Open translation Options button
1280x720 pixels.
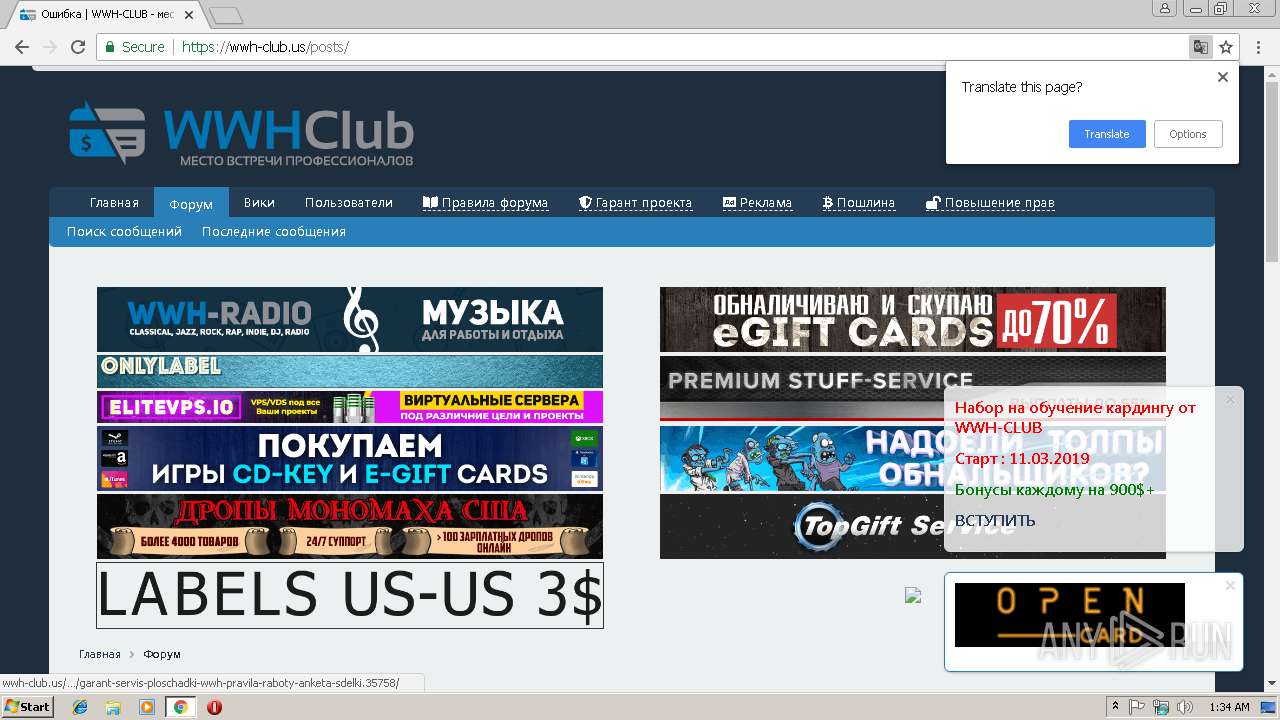tap(1188, 134)
